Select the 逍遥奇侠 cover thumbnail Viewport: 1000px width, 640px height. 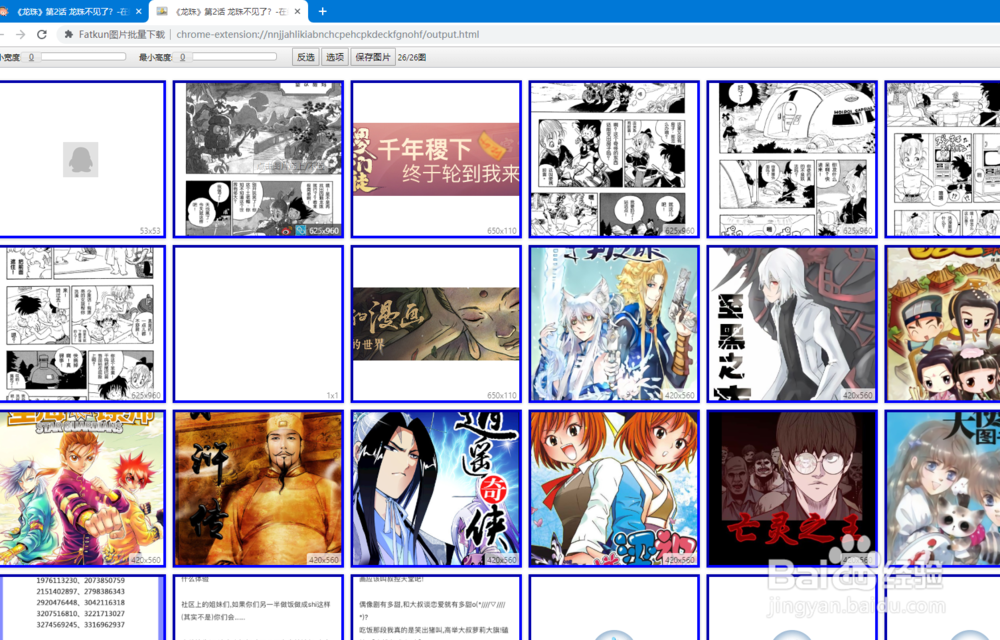(436, 488)
